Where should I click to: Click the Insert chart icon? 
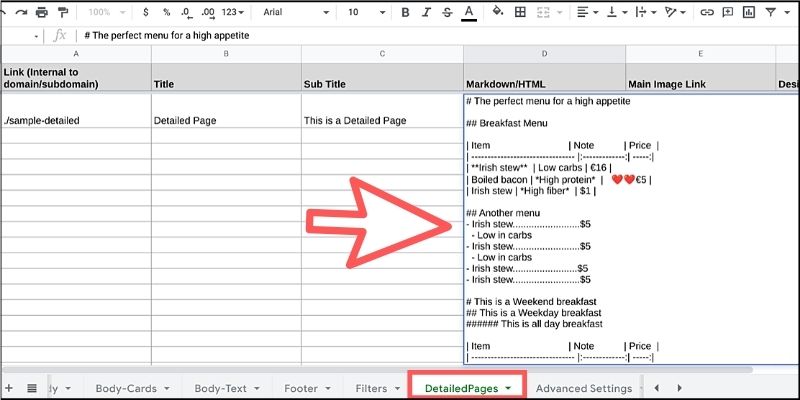click(749, 13)
